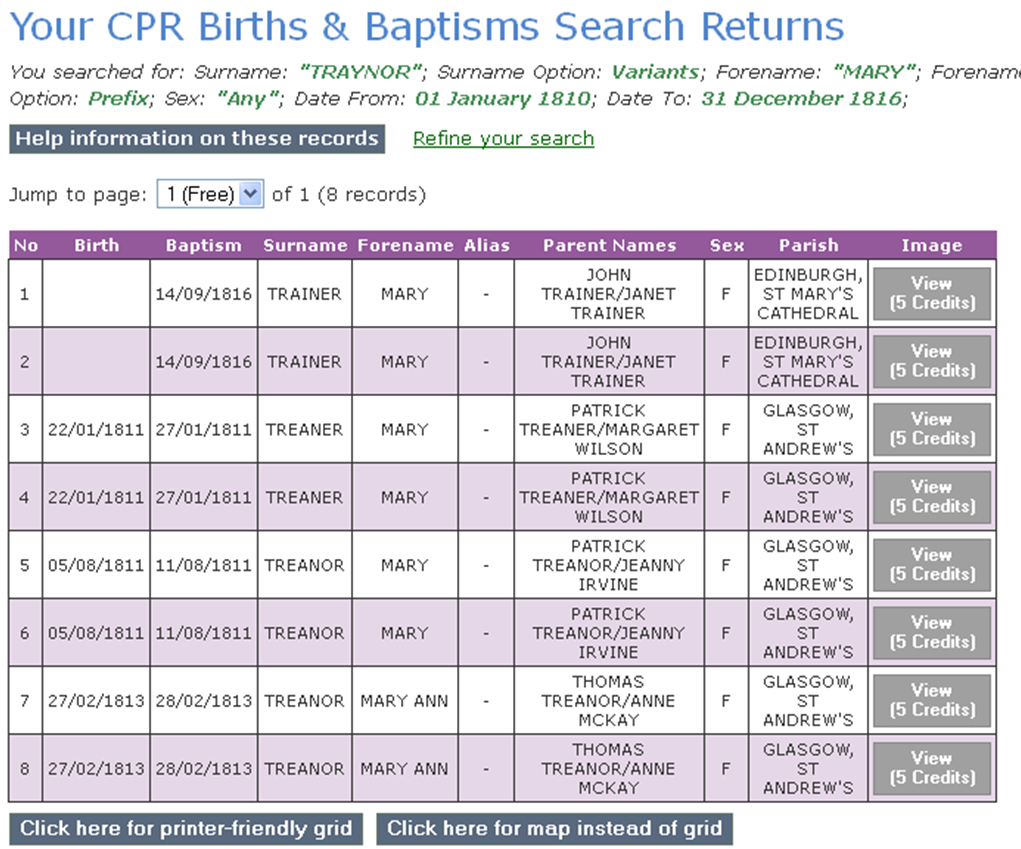Expand the Jump to page dropdown
This screenshot has width=1021, height=849.
tap(210, 194)
